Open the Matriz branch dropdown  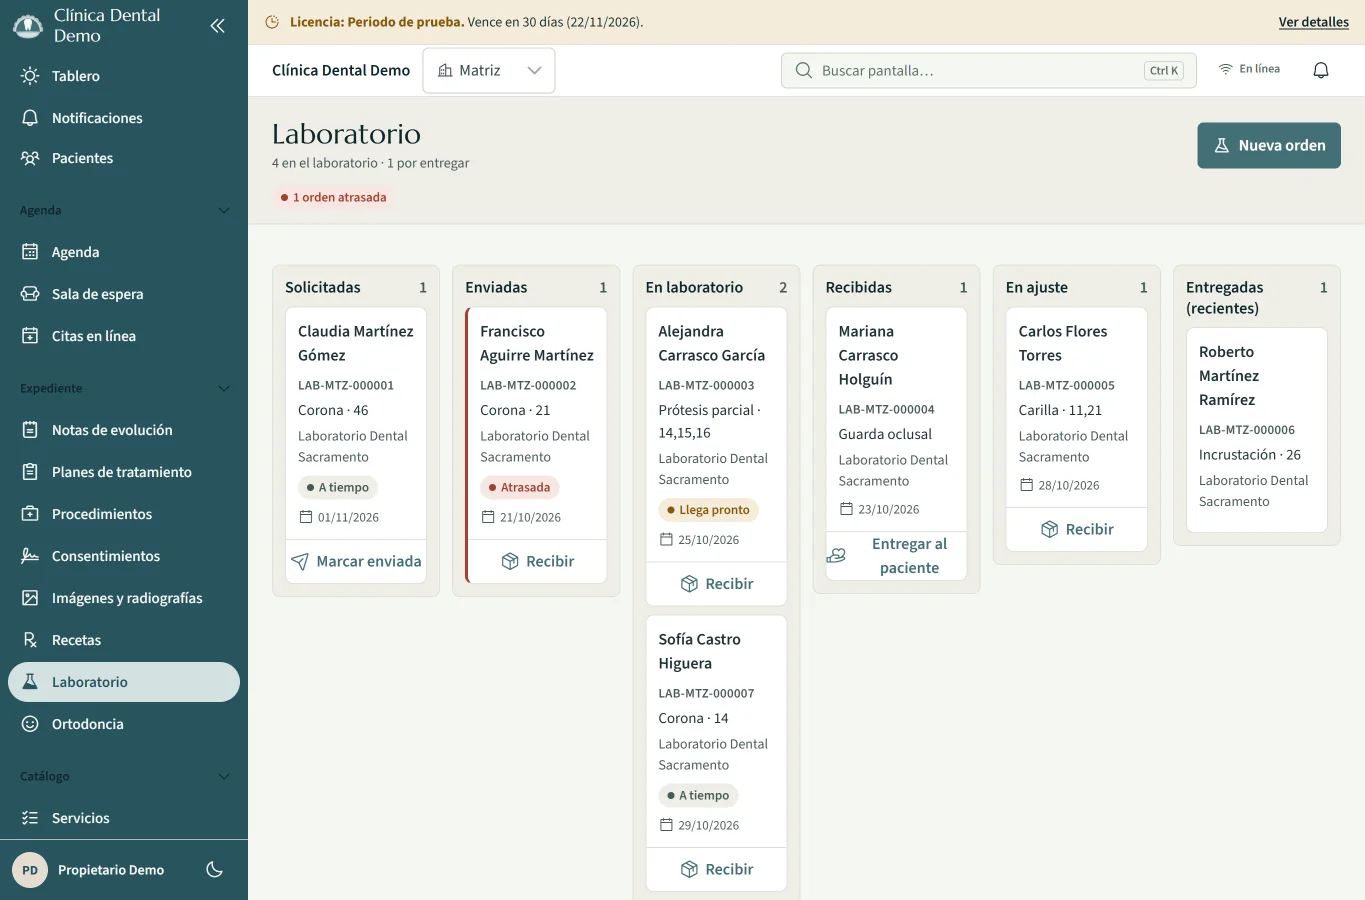click(489, 71)
